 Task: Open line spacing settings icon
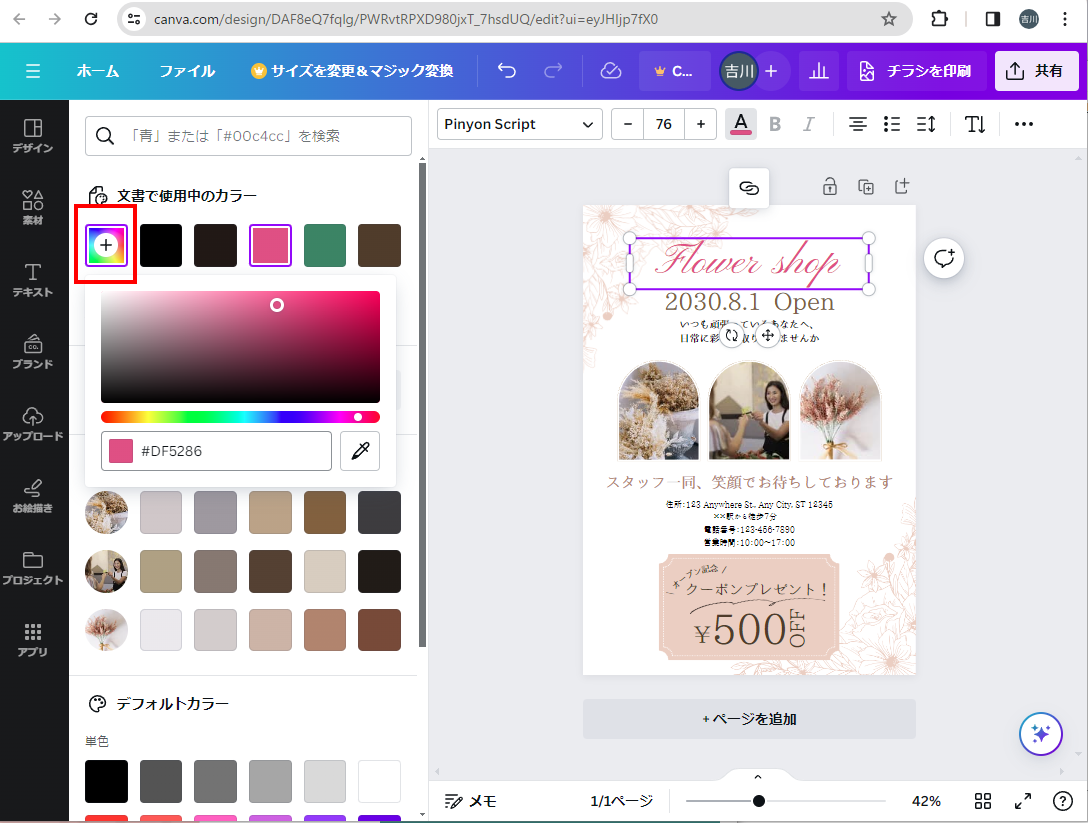click(926, 124)
